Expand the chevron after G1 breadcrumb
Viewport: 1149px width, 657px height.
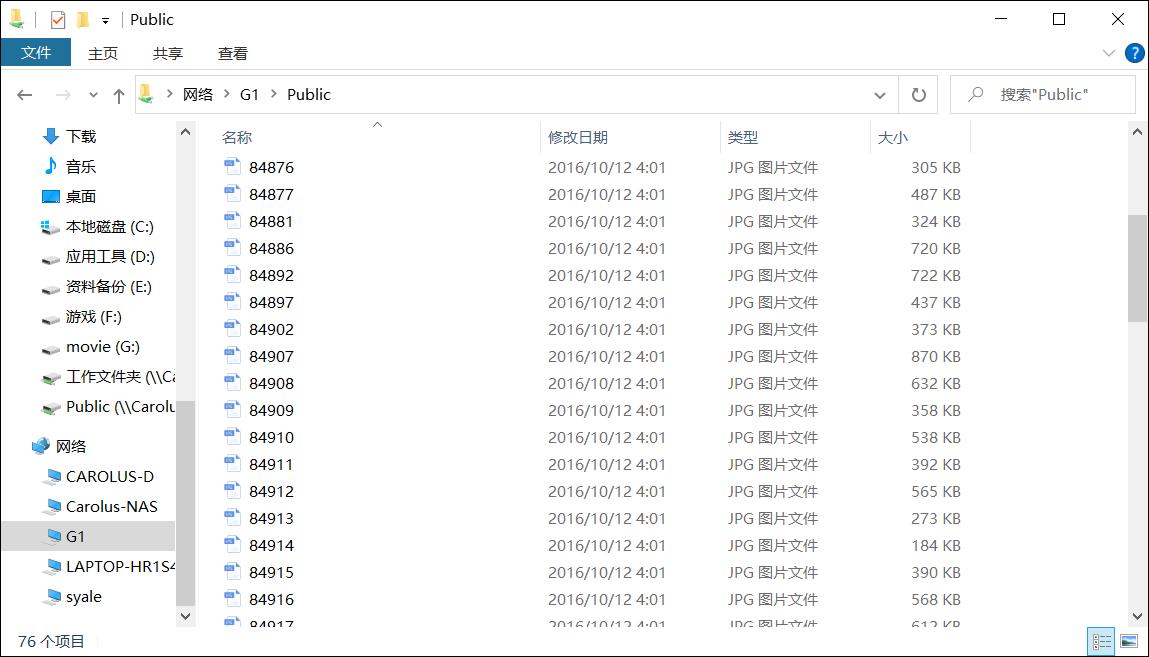click(x=273, y=94)
